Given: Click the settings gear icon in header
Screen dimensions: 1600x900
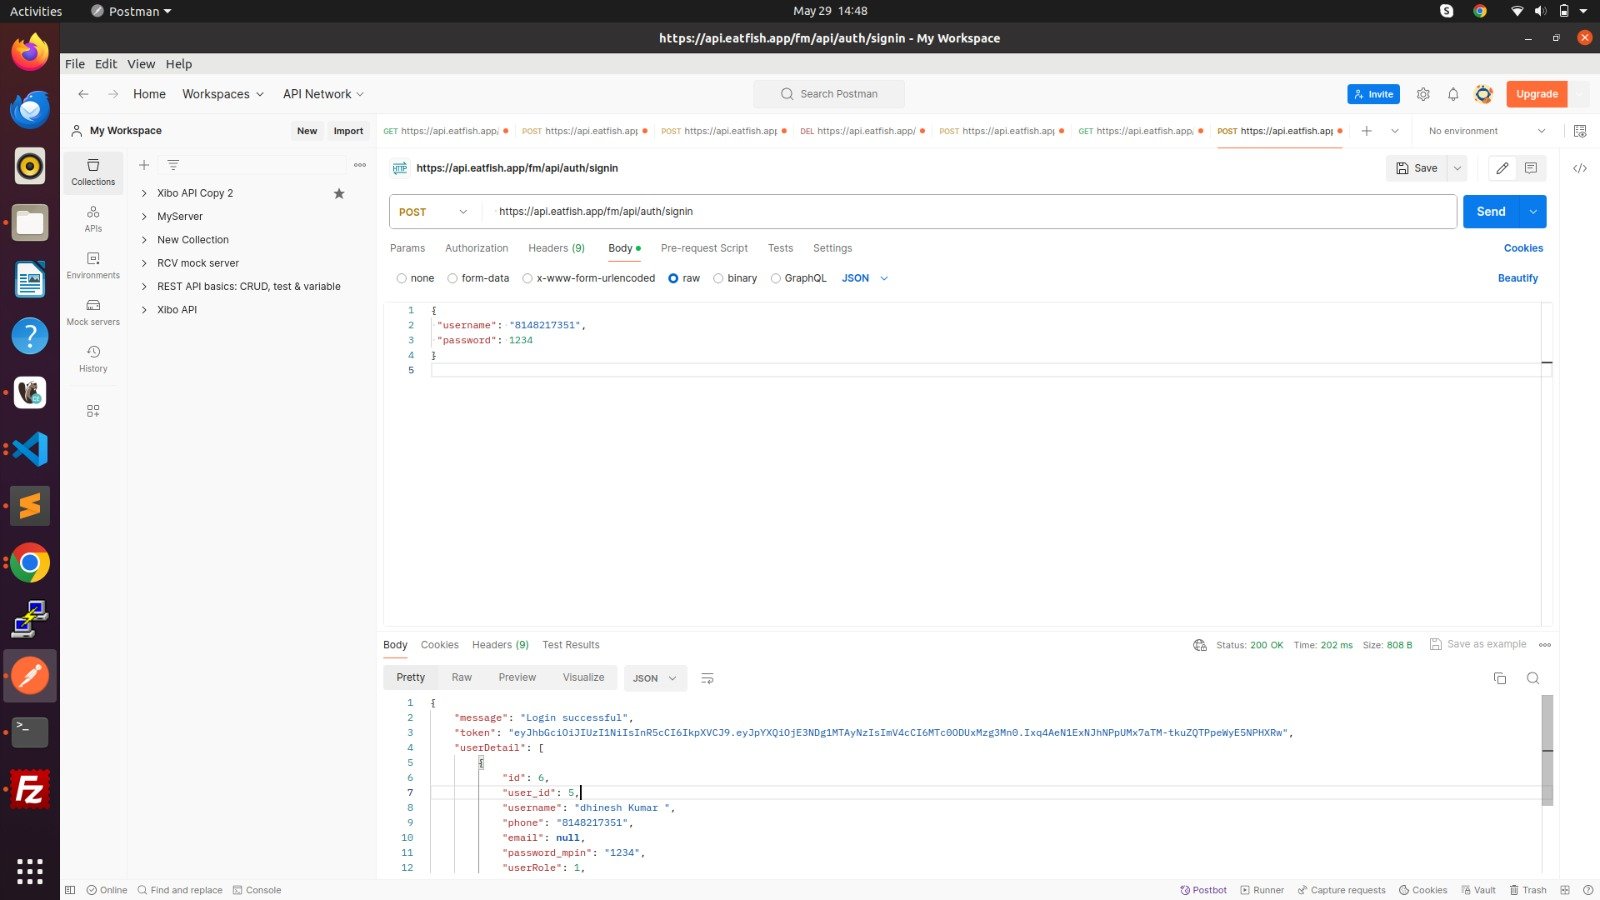Looking at the screenshot, I should coord(1423,94).
